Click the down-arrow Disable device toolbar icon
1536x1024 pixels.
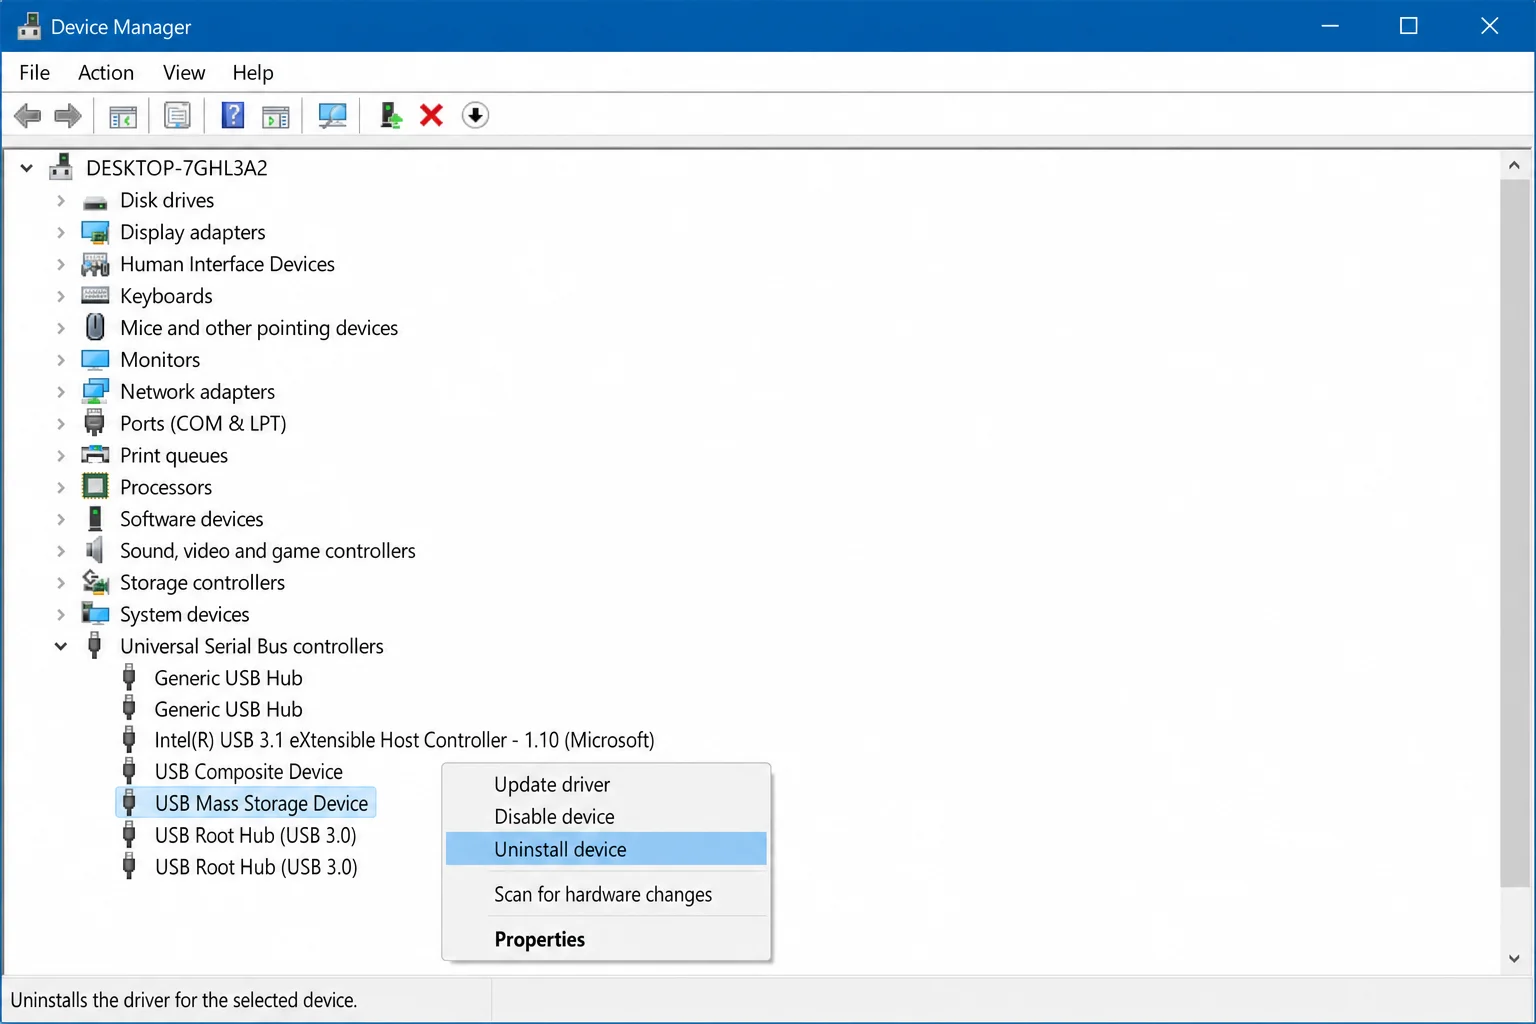pos(475,116)
